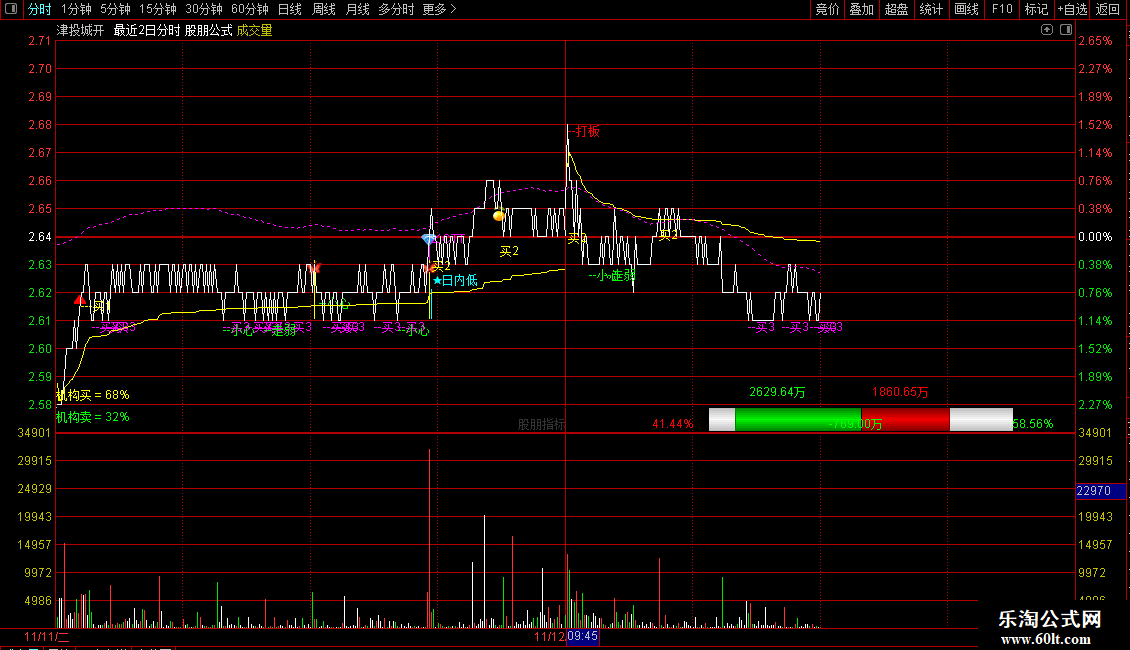Viewport: 1130px width, 650px height.
Task: Expand the 更多 more periods menu
Action: click(x=439, y=9)
